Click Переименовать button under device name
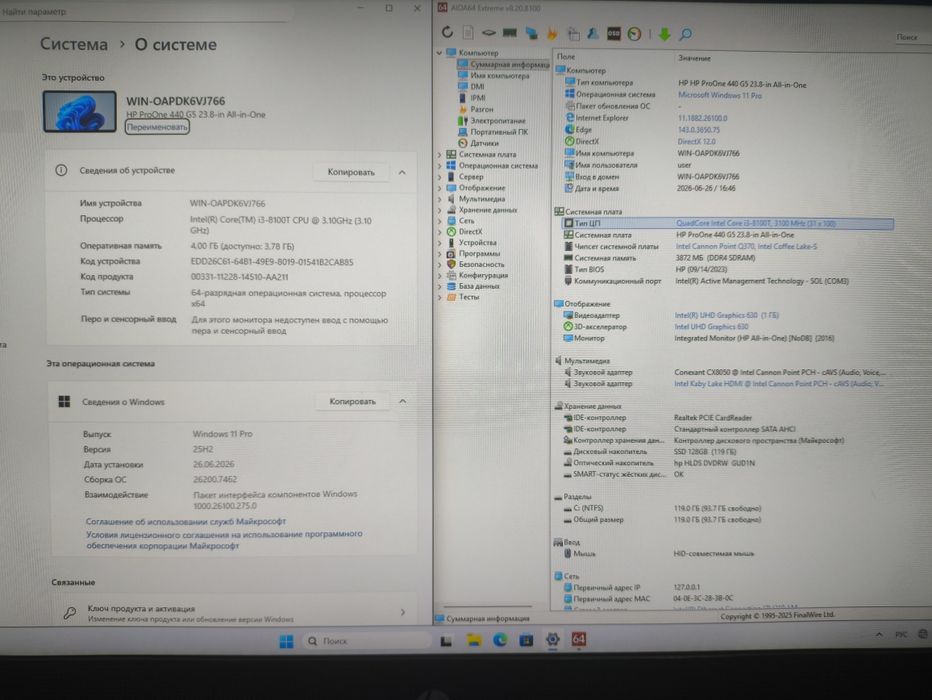The image size is (932, 700). (x=158, y=127)
